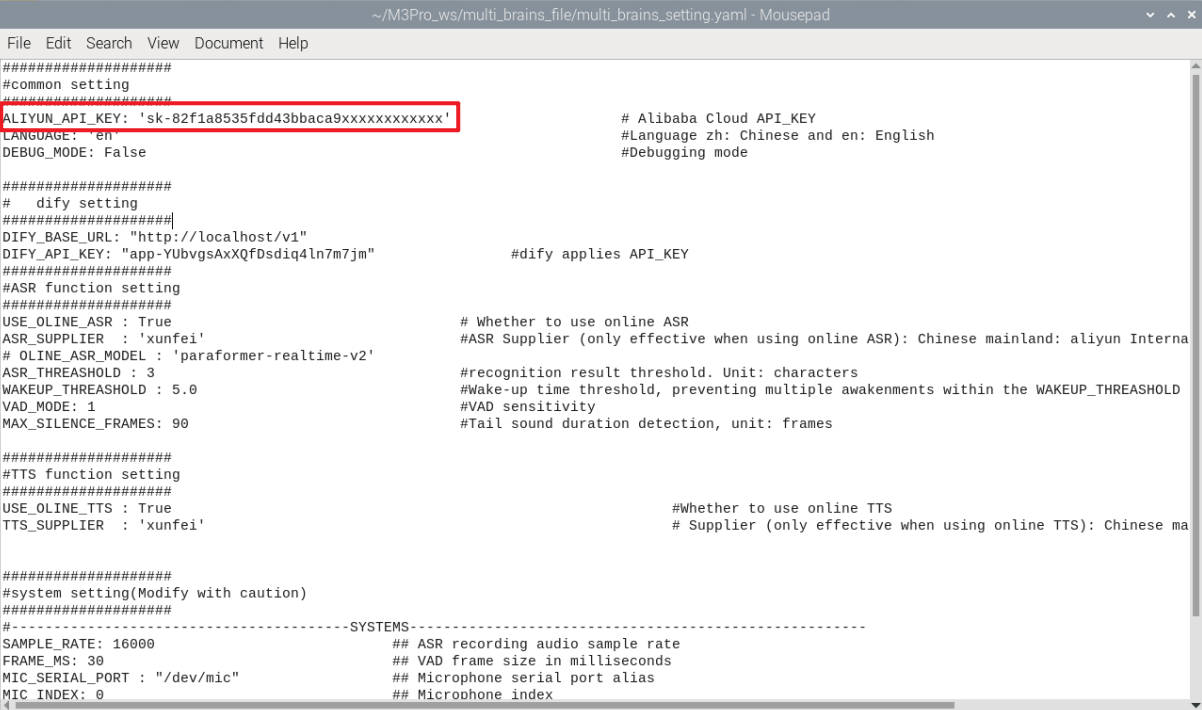Open the View menu
1202x710 pixels.
click(x=163, y=43)
